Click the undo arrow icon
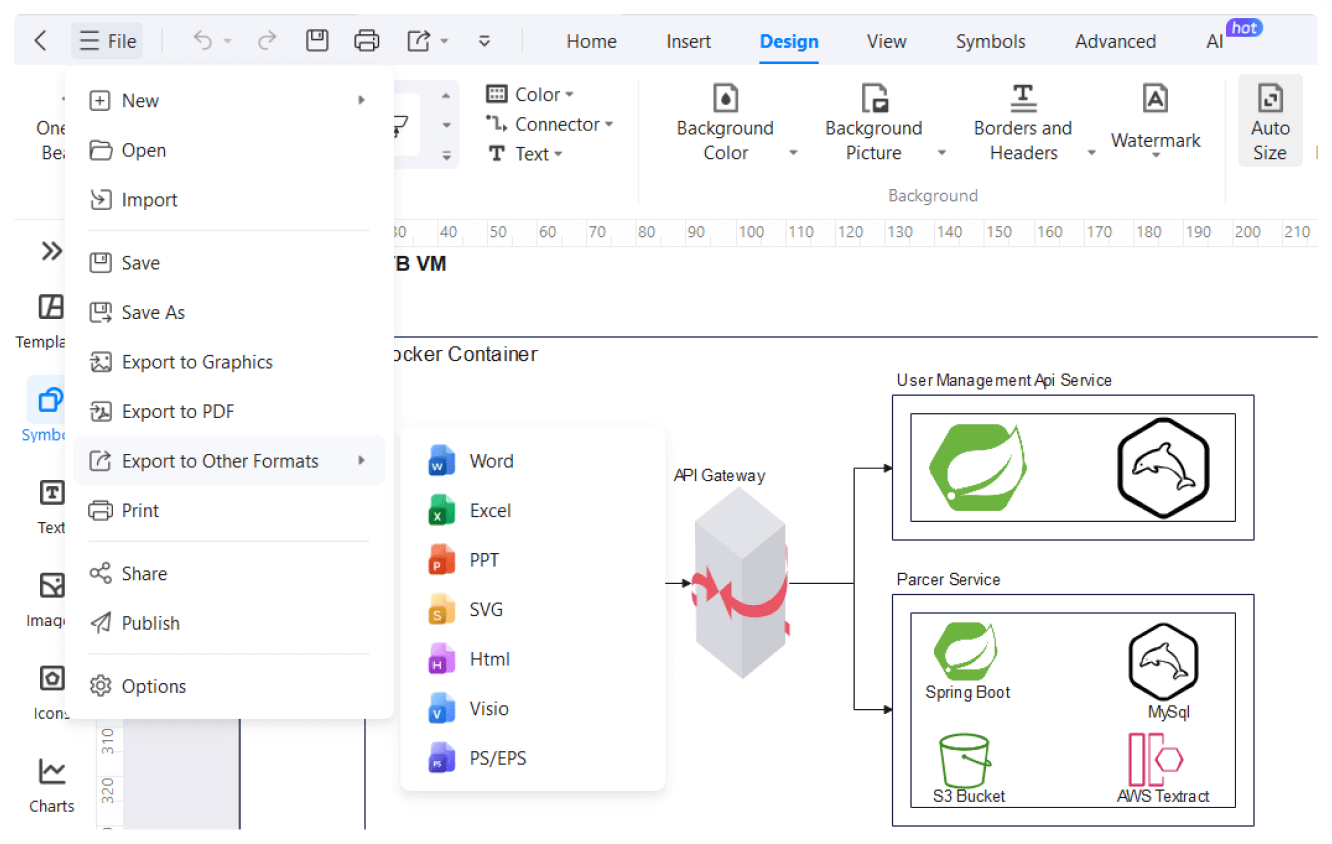Image resolution: width=1332 pixels, height=844 pixels. click(203, 41)
